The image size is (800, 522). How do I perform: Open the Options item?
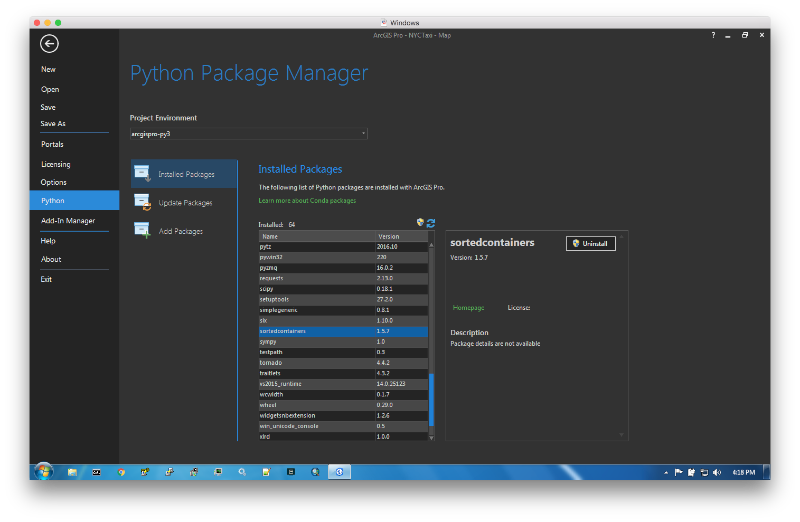click(x=54, y=182)
